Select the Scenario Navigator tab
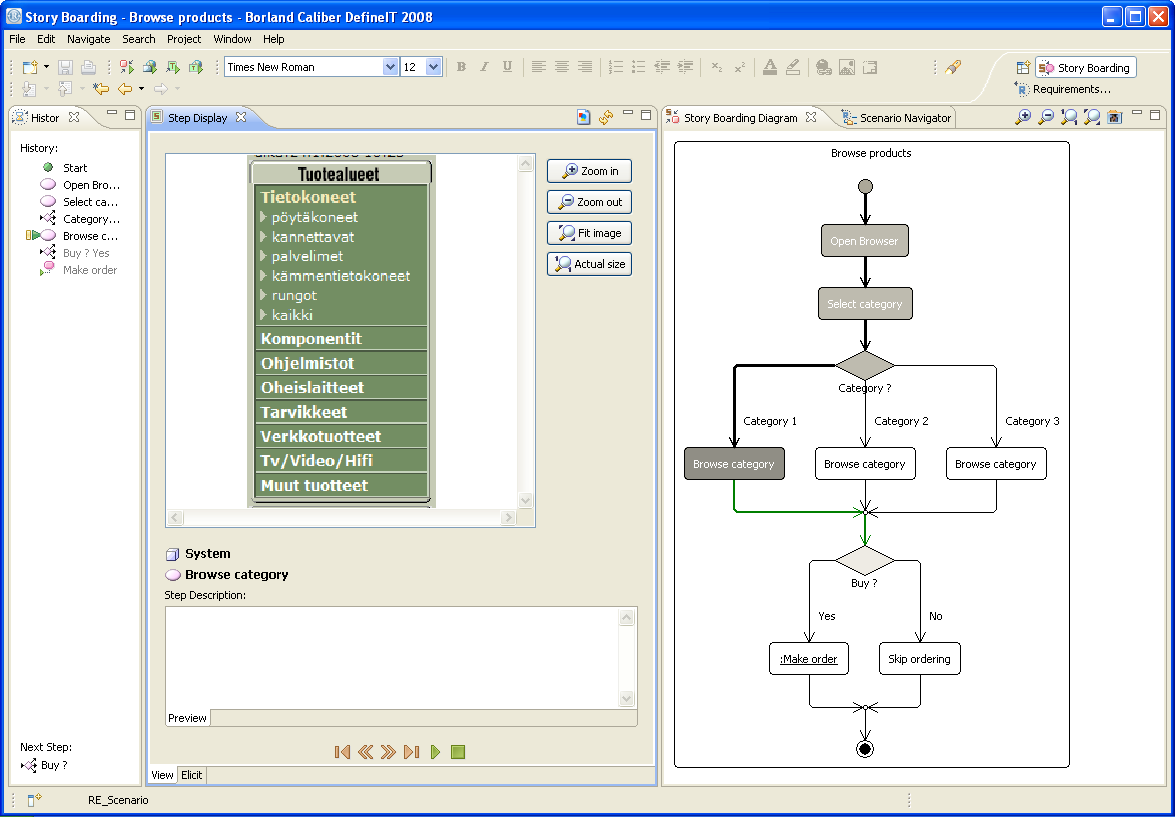The height and width of the screenshot is (817, 1175). point(896,118)
